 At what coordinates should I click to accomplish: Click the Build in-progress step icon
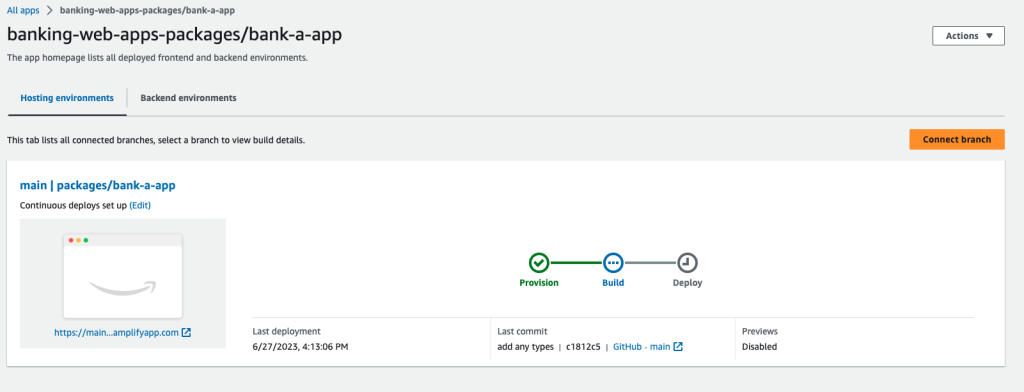coord(613,263)
